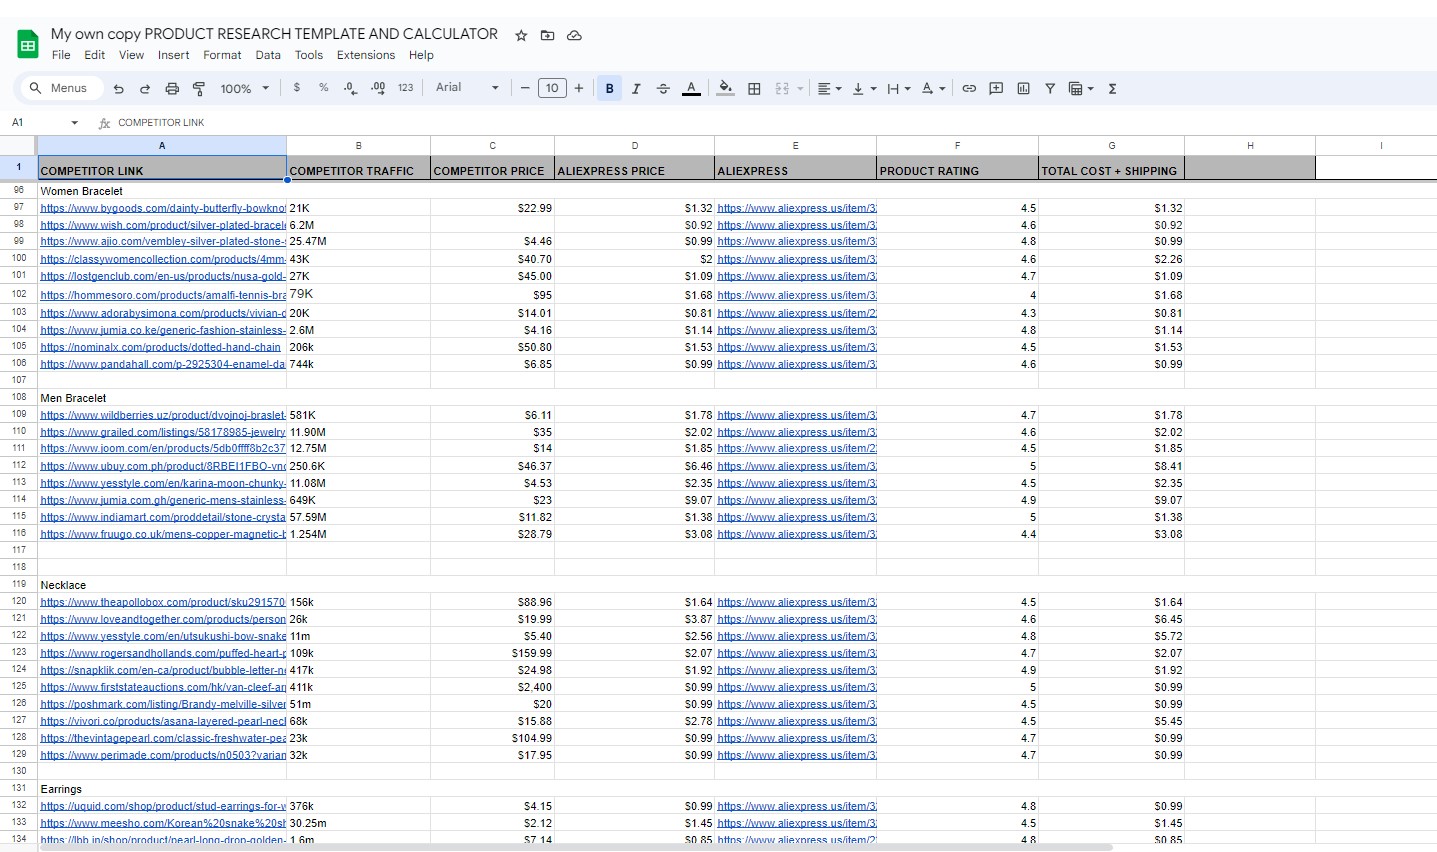Open the Tools menu
This screenshot has width=1437, height=852.
point(309,55)
